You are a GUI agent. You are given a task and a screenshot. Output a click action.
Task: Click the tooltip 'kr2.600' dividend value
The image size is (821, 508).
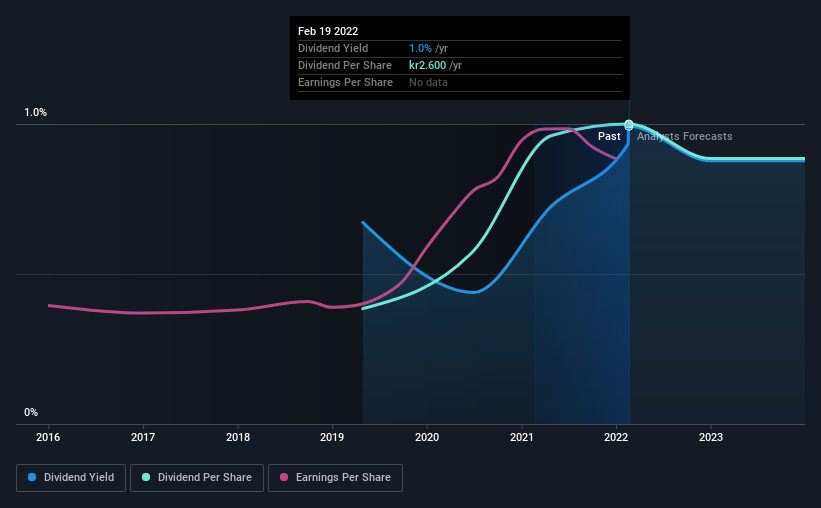tap(427, 65)
